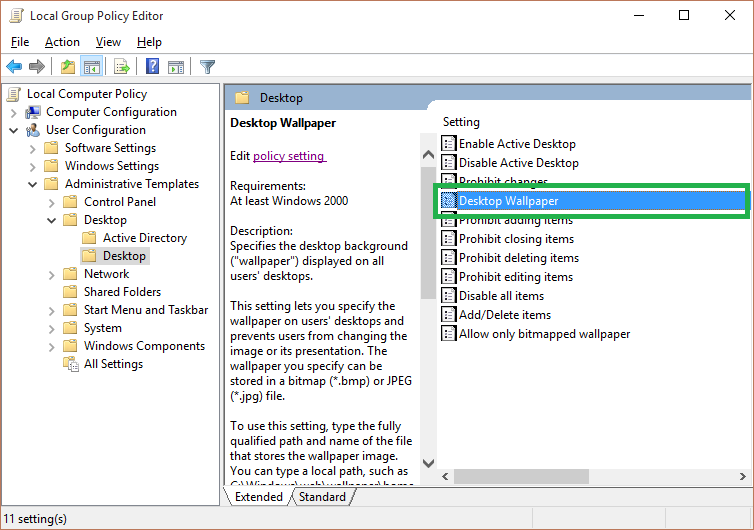
Task: Select Windows Components in the tree
Action: click(x=144, y=346)
